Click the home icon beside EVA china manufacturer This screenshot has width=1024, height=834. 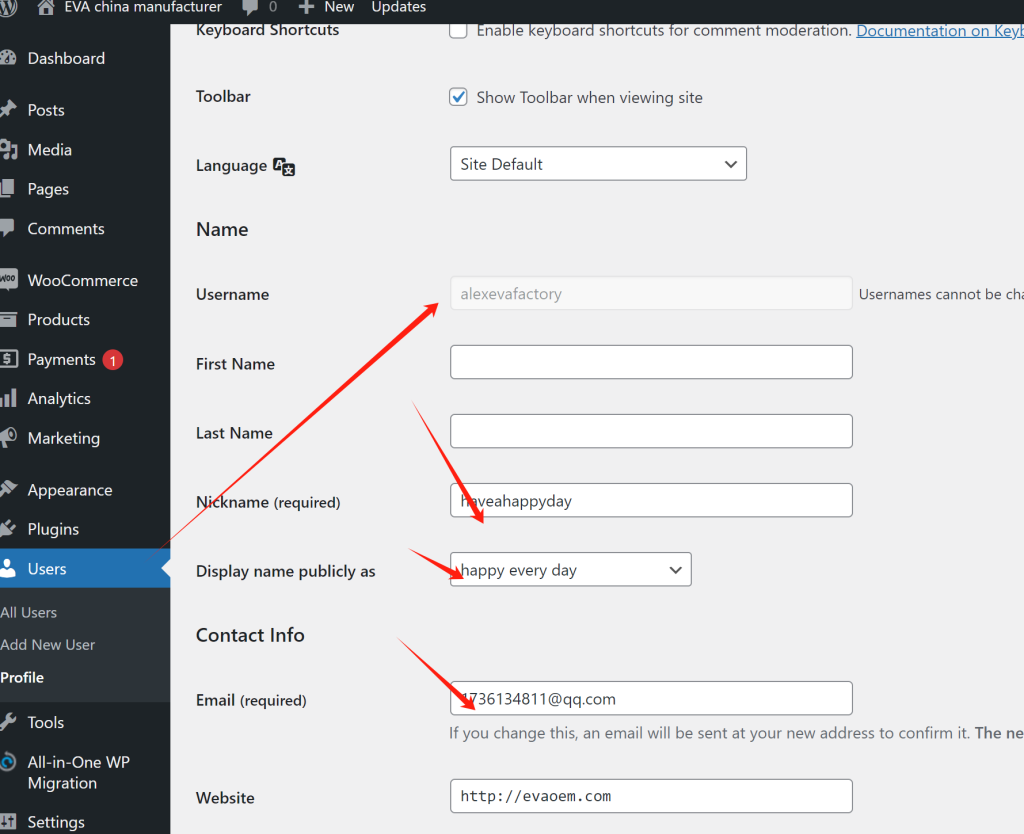[46, 7]
